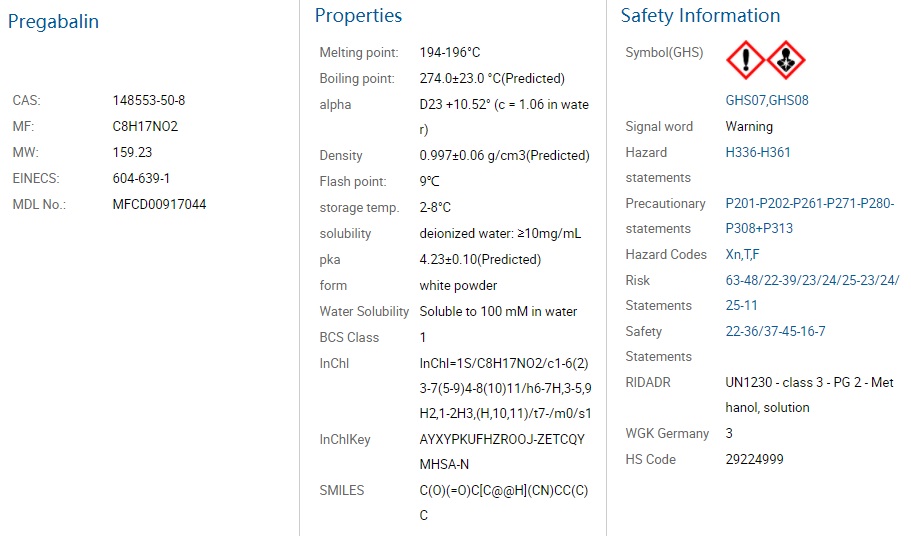The width and height of the screenshot is (911, 536).
Task: Click the melting point value 194-196°C
Action: pos(450,52)
